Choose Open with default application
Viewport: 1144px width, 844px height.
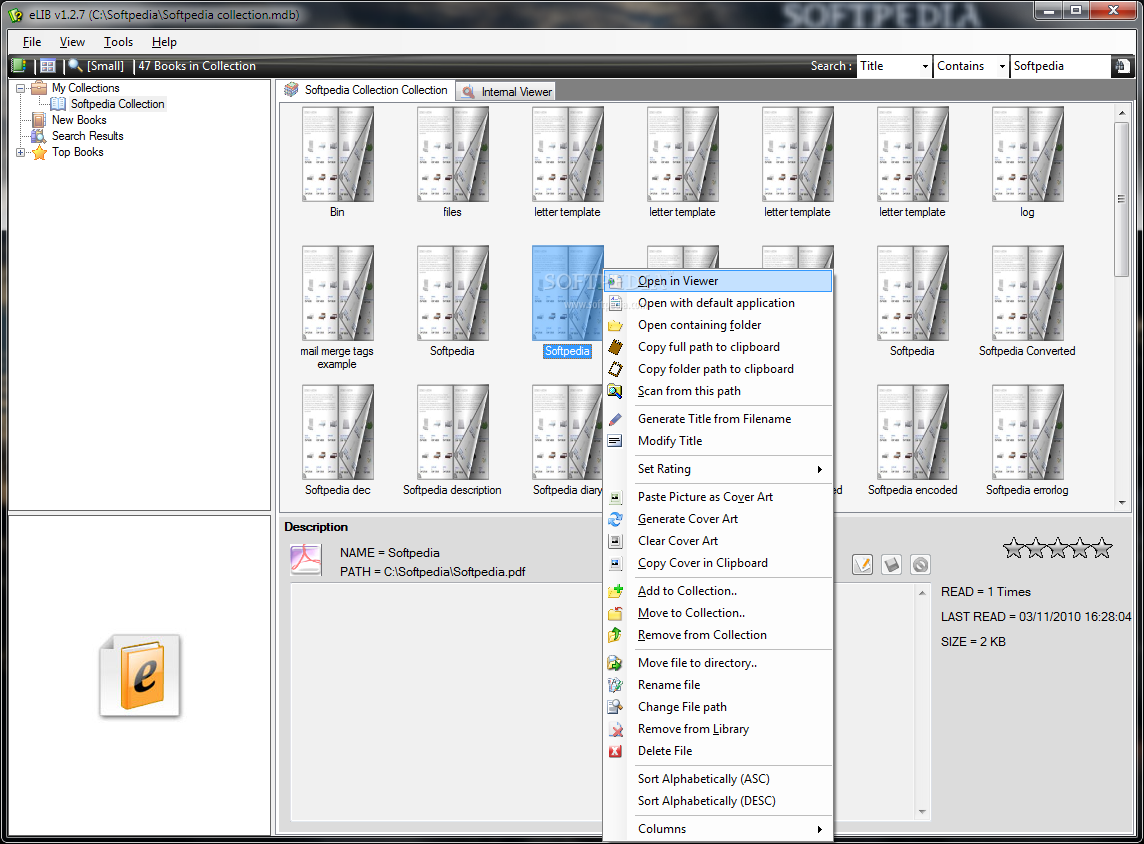click(x=718, y=303)
